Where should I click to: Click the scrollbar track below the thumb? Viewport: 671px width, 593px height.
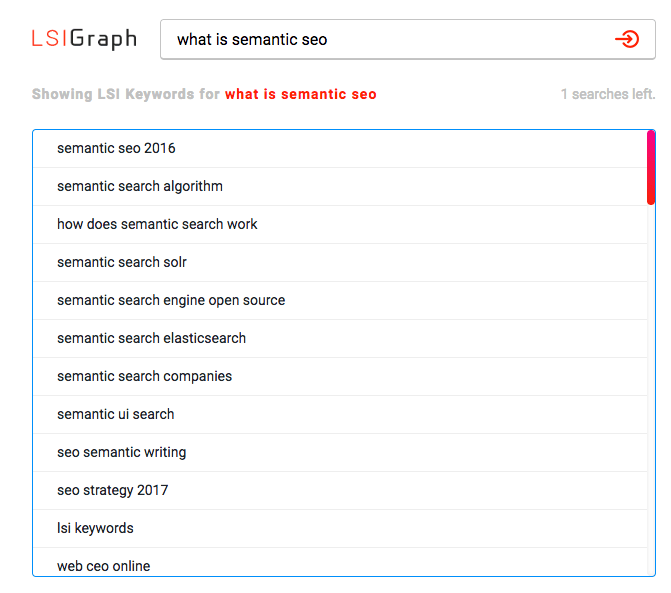coord(651,400)
